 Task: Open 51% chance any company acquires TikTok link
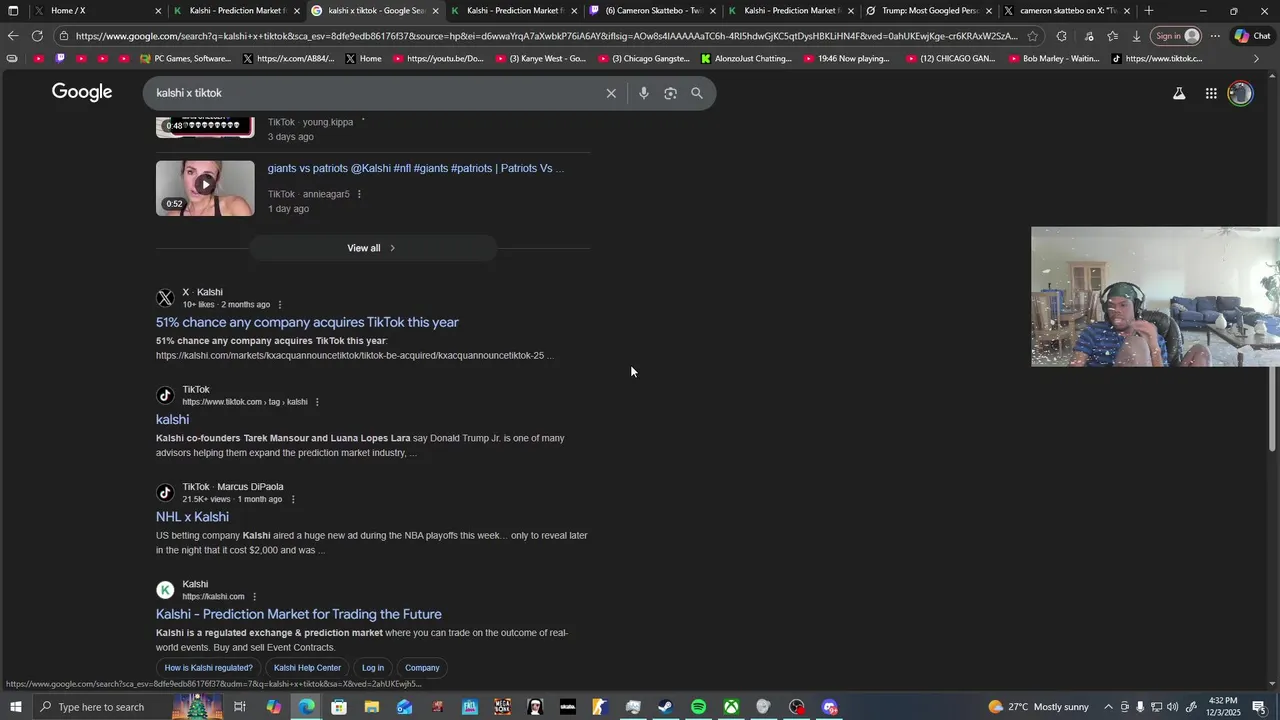[x=307, y=322]
